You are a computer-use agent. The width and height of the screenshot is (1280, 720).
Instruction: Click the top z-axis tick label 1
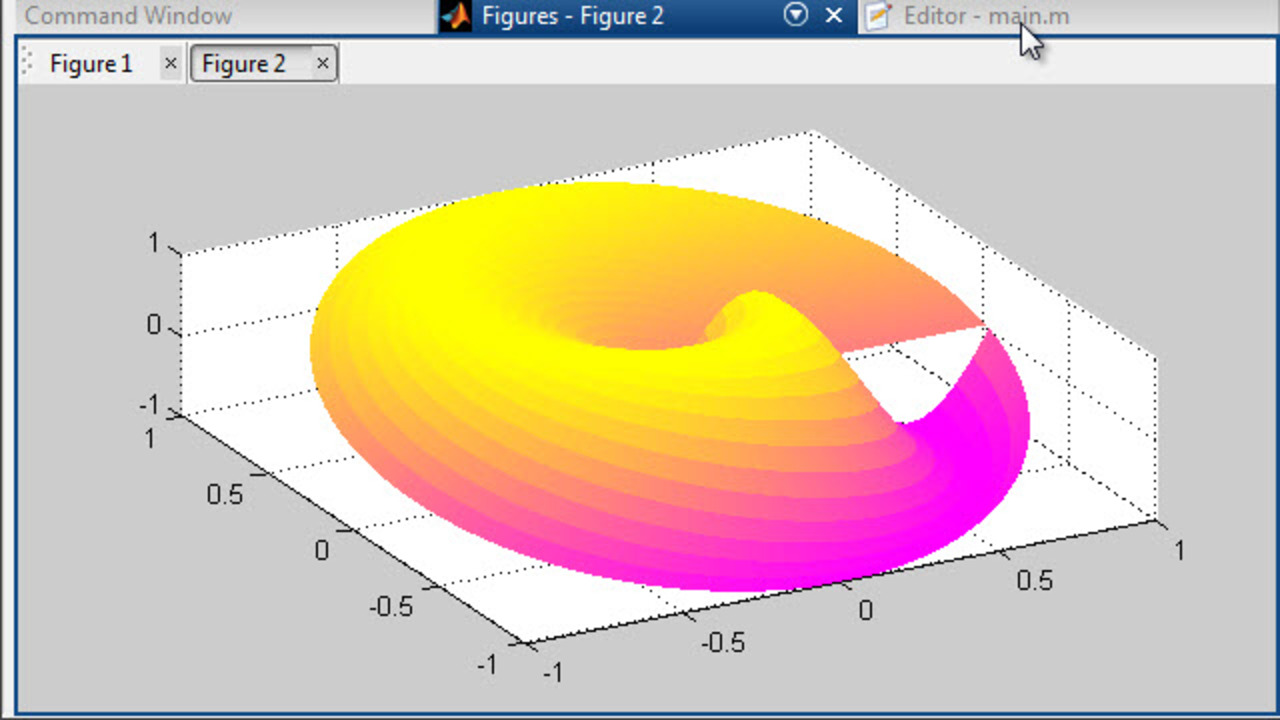tap(154, 243)
